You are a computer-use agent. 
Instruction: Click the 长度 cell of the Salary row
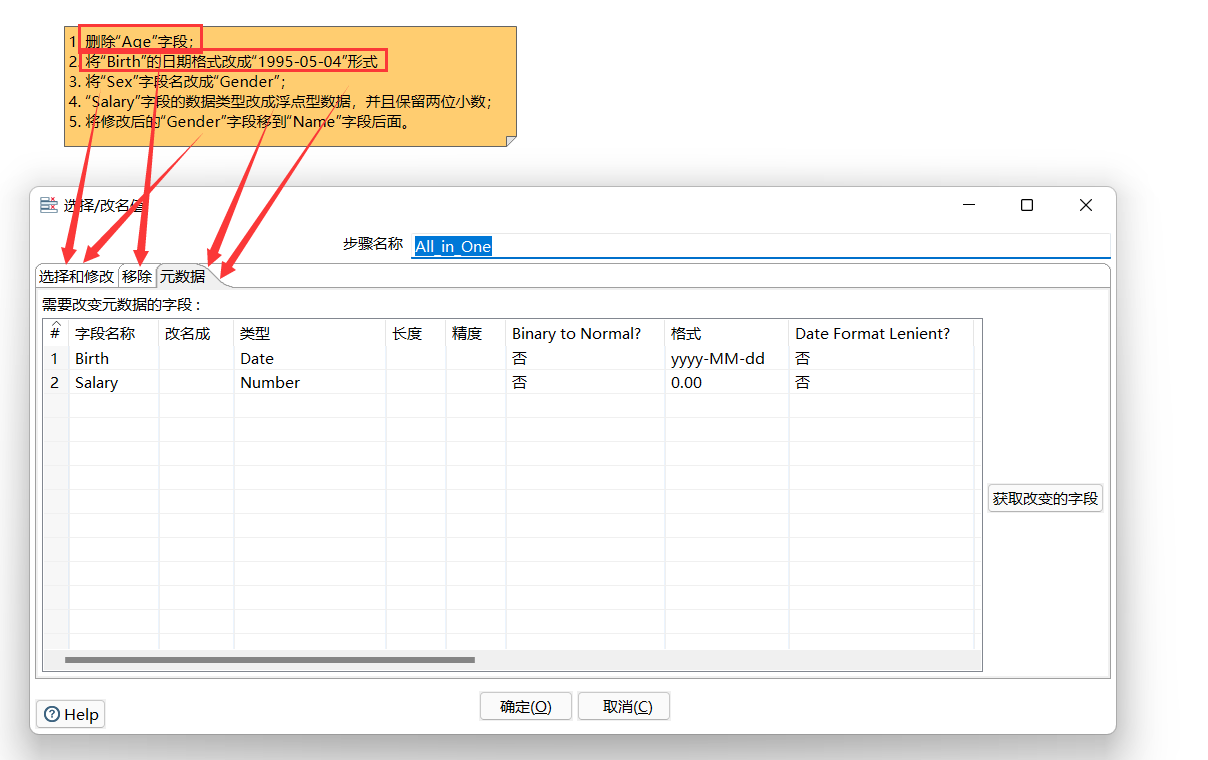click(416, 382)
